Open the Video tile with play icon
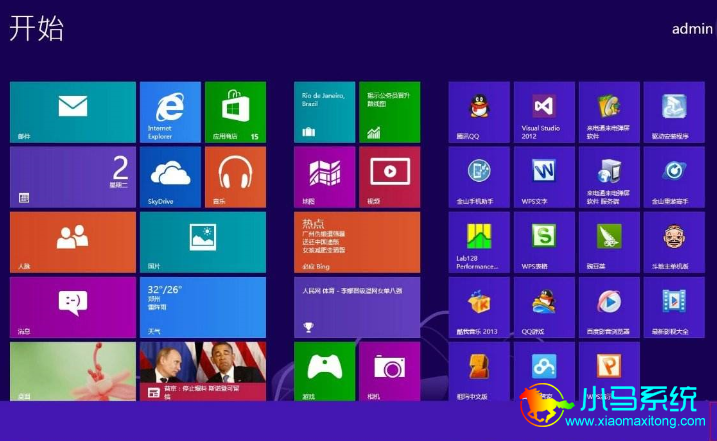The image size is (717, 441). [x=390, y=177]
